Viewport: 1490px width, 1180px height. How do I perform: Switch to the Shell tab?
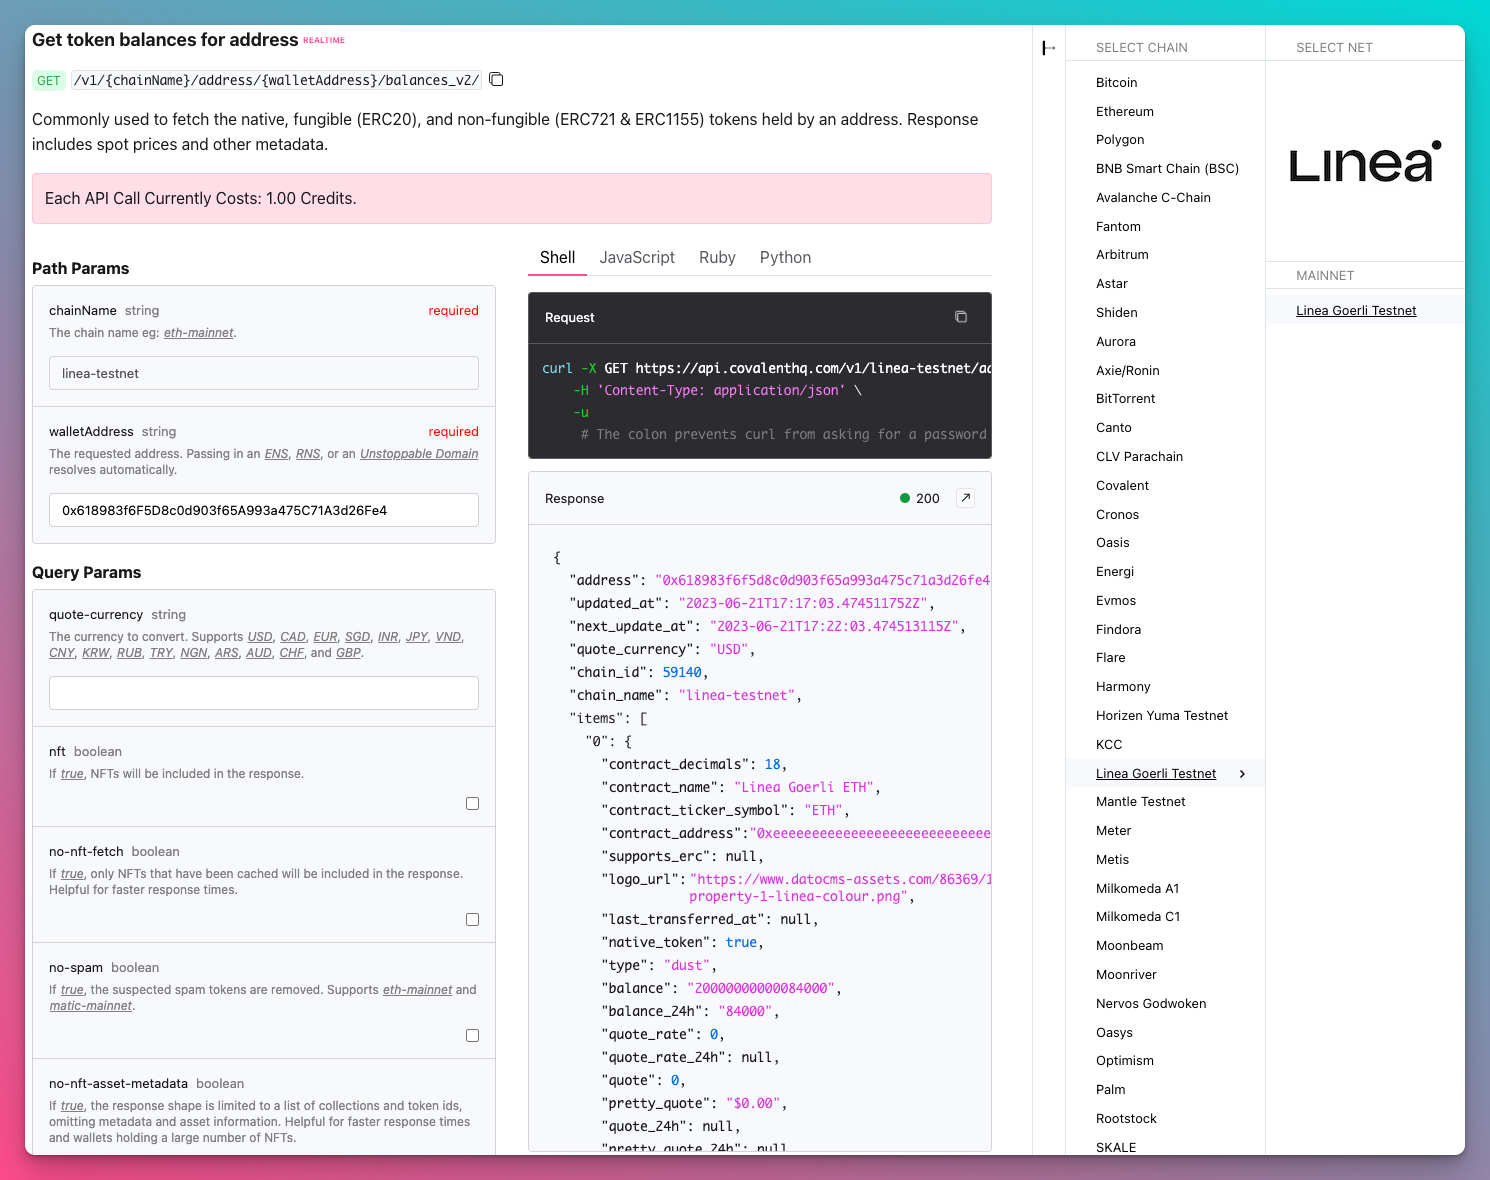point(557,257)
